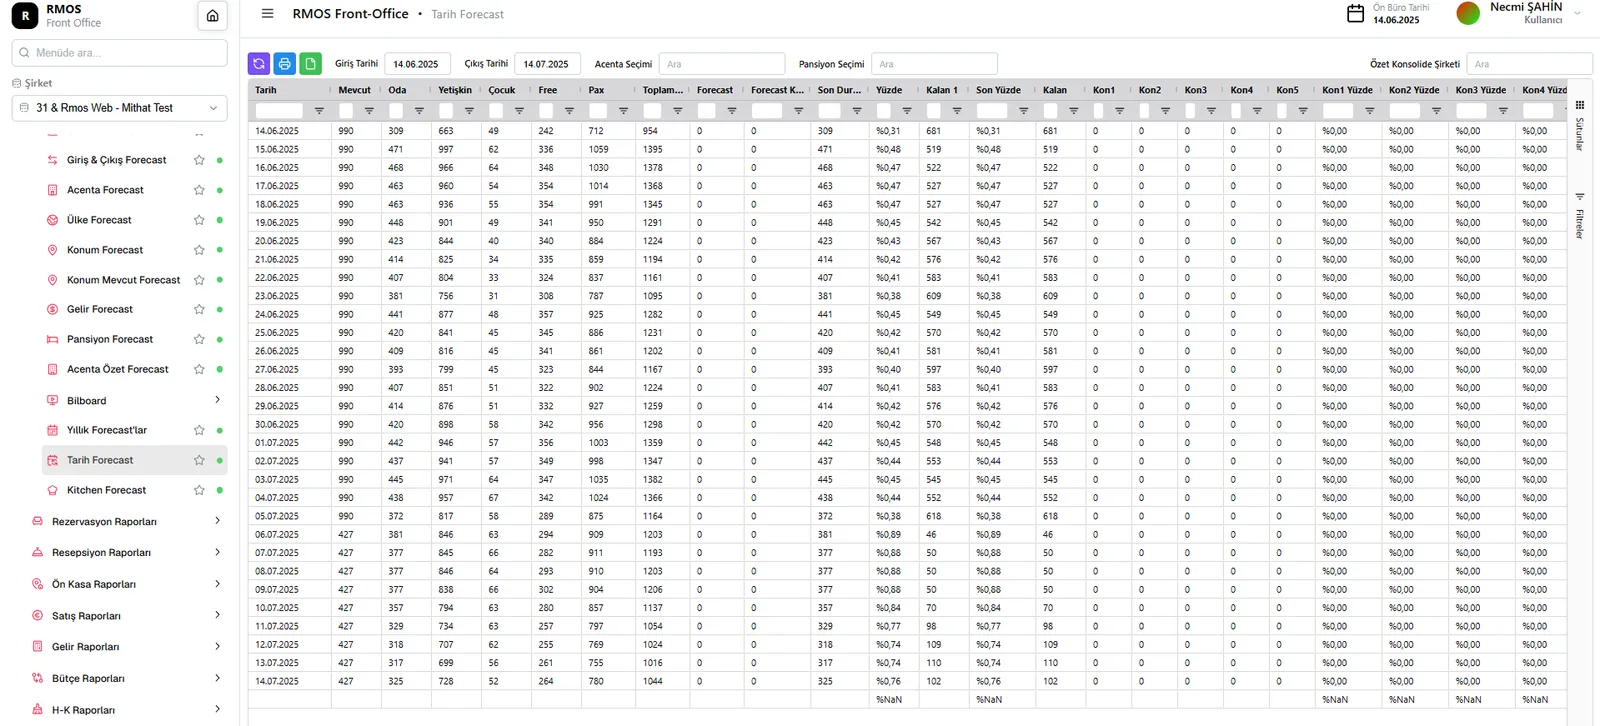Export report using the green file button
This screenshot has height=726, width=1600.
click(311, 64)
